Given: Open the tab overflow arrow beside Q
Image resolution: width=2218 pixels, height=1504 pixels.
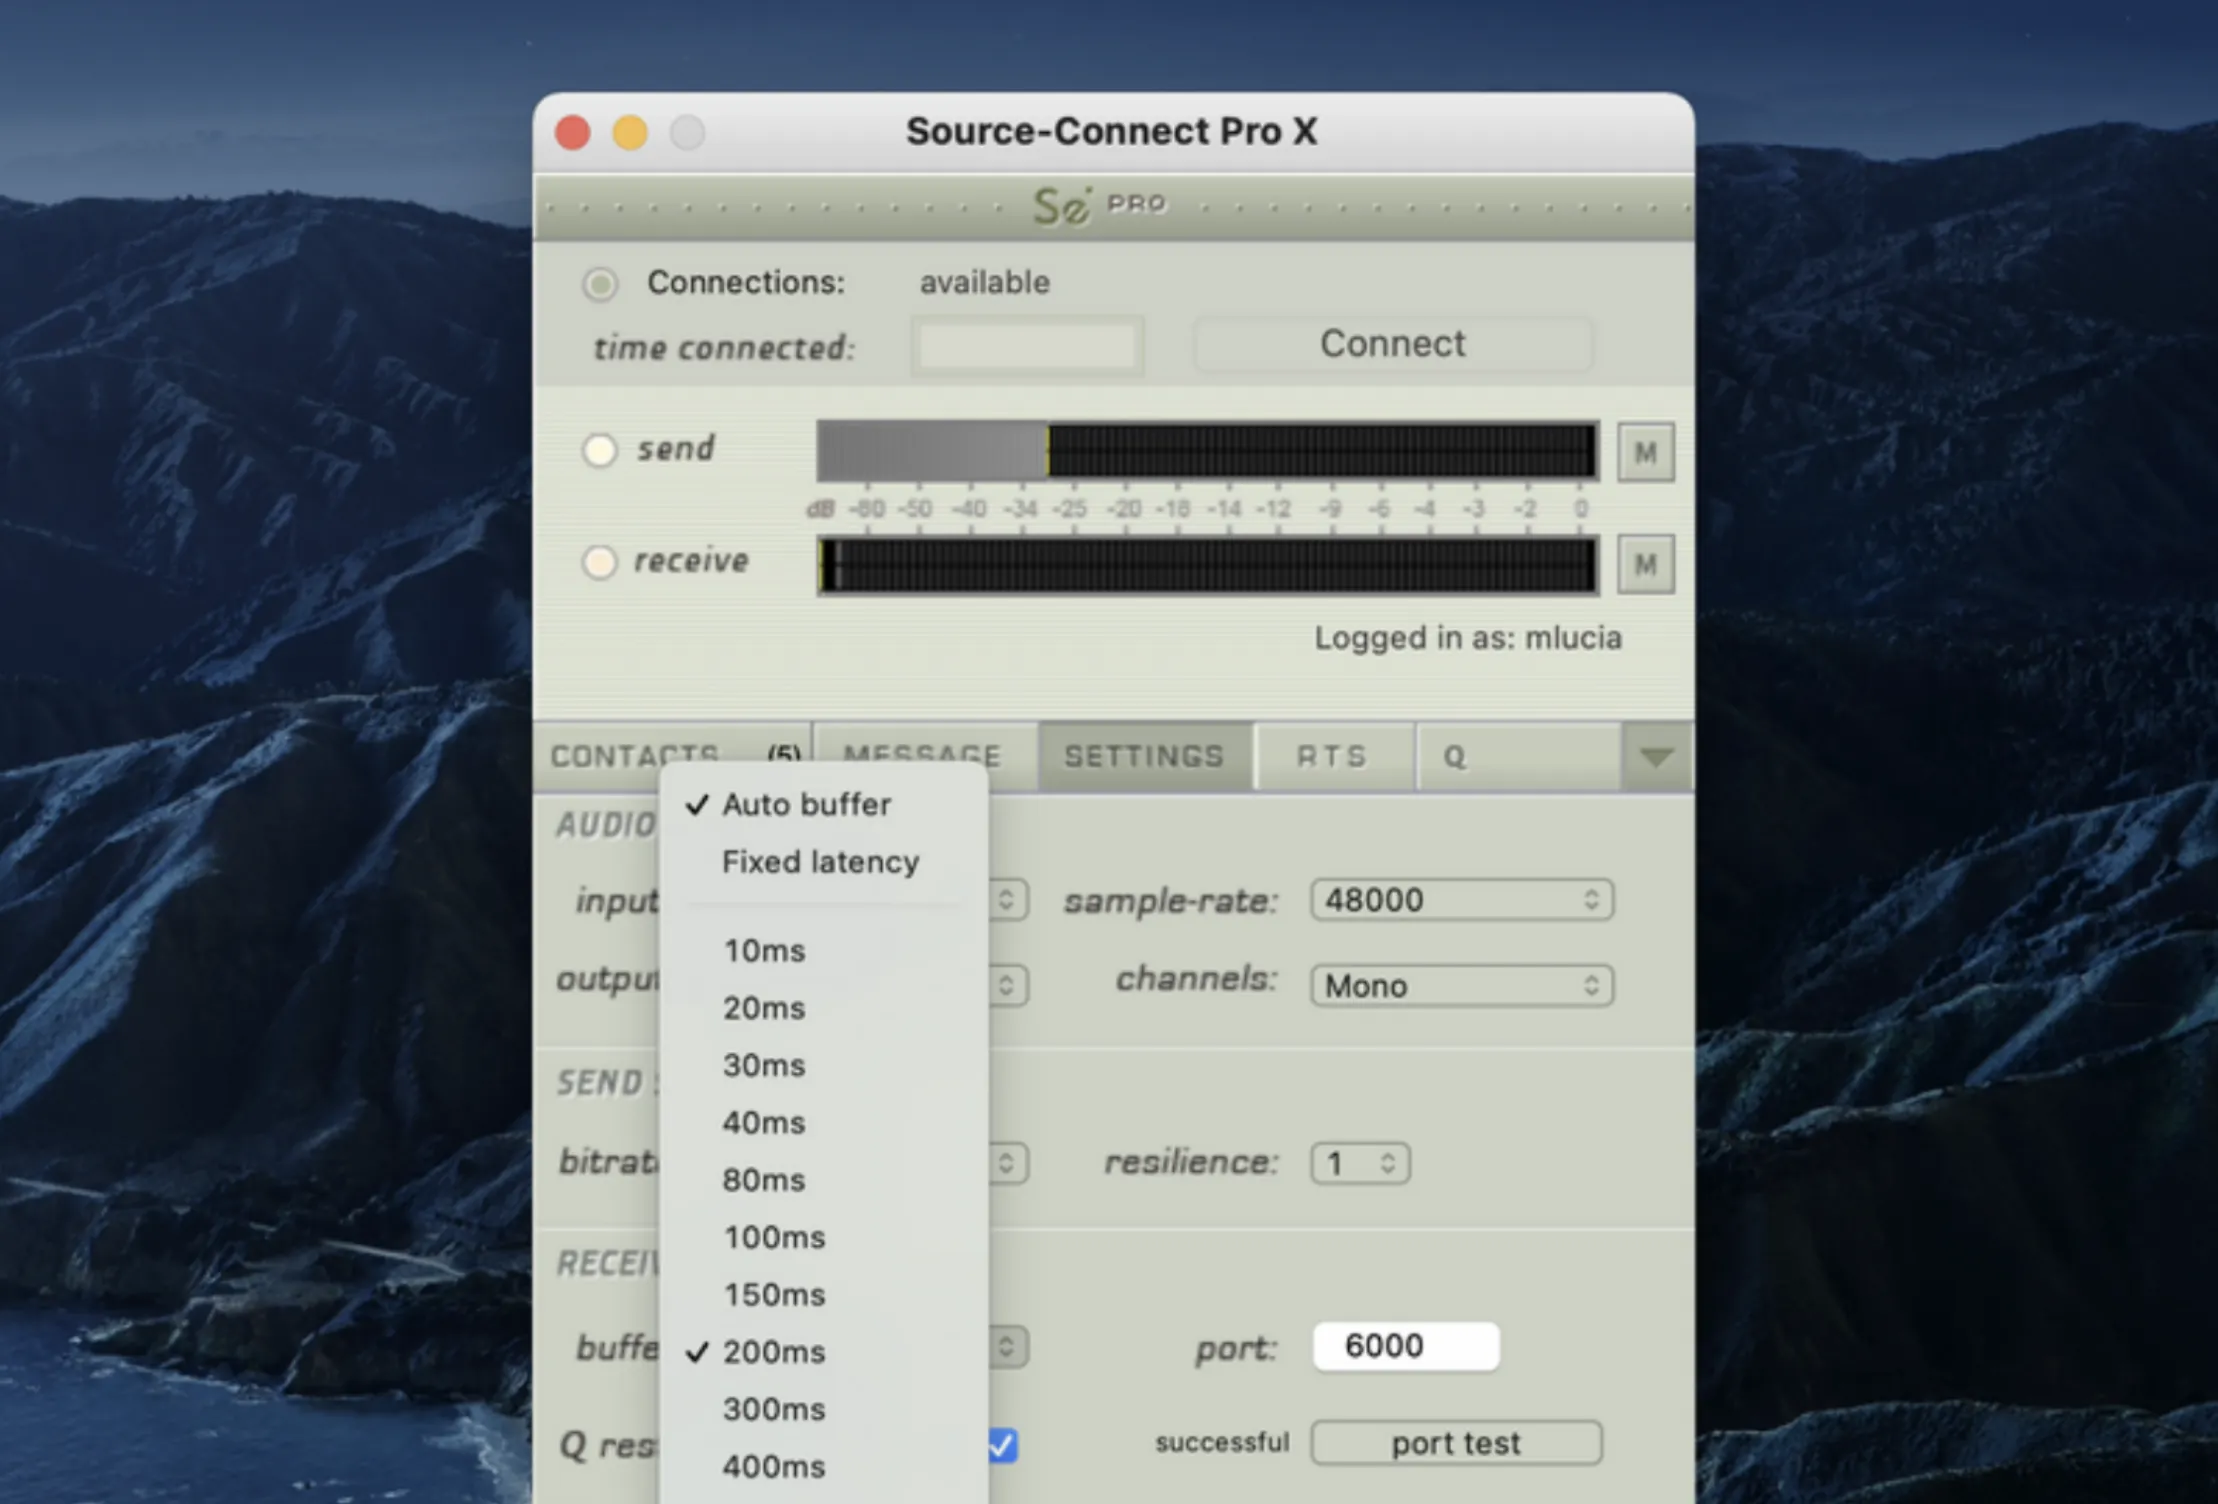Looking at the screenshot, I should click(x=1656, y=757).
